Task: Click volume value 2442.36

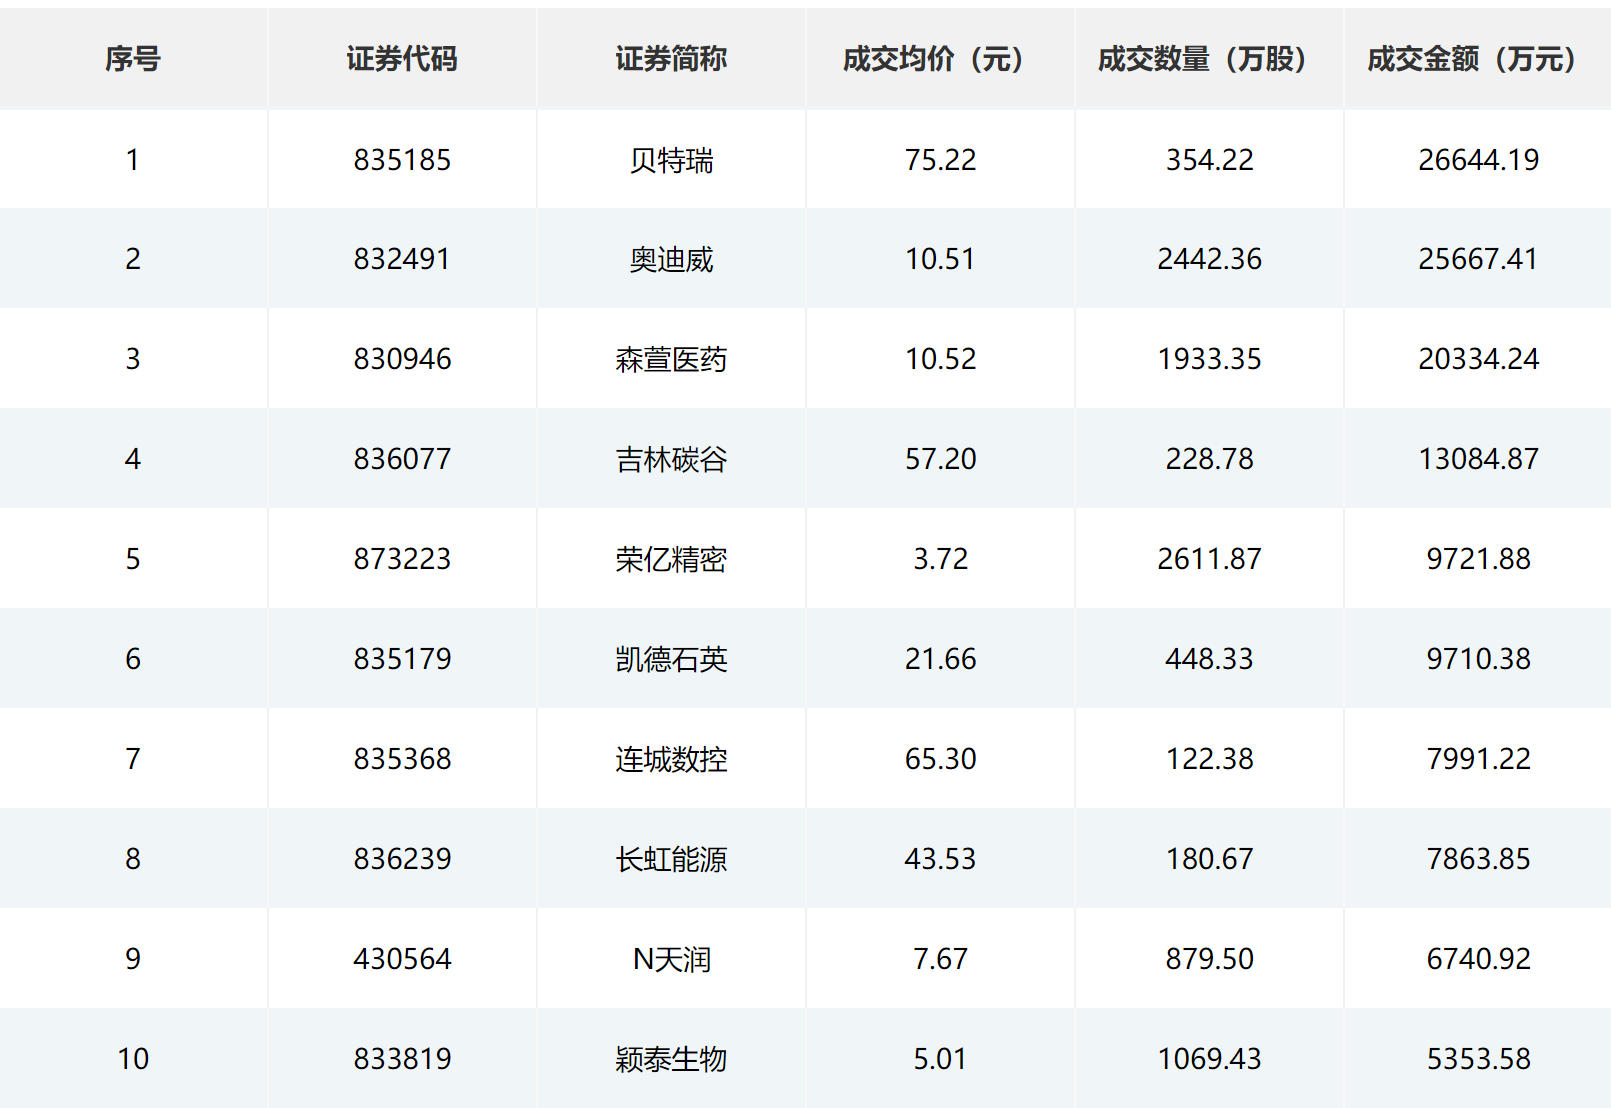Action: coord(1209,259)
